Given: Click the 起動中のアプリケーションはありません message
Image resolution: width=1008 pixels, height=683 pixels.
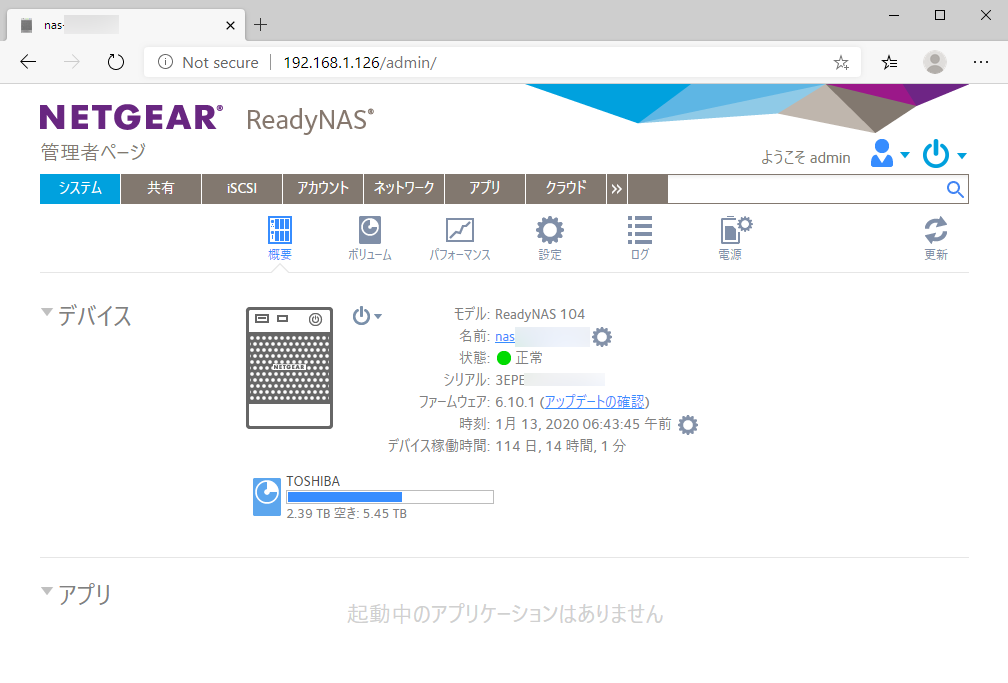Looking at the screenshot, I should click(x=505, y=614).
